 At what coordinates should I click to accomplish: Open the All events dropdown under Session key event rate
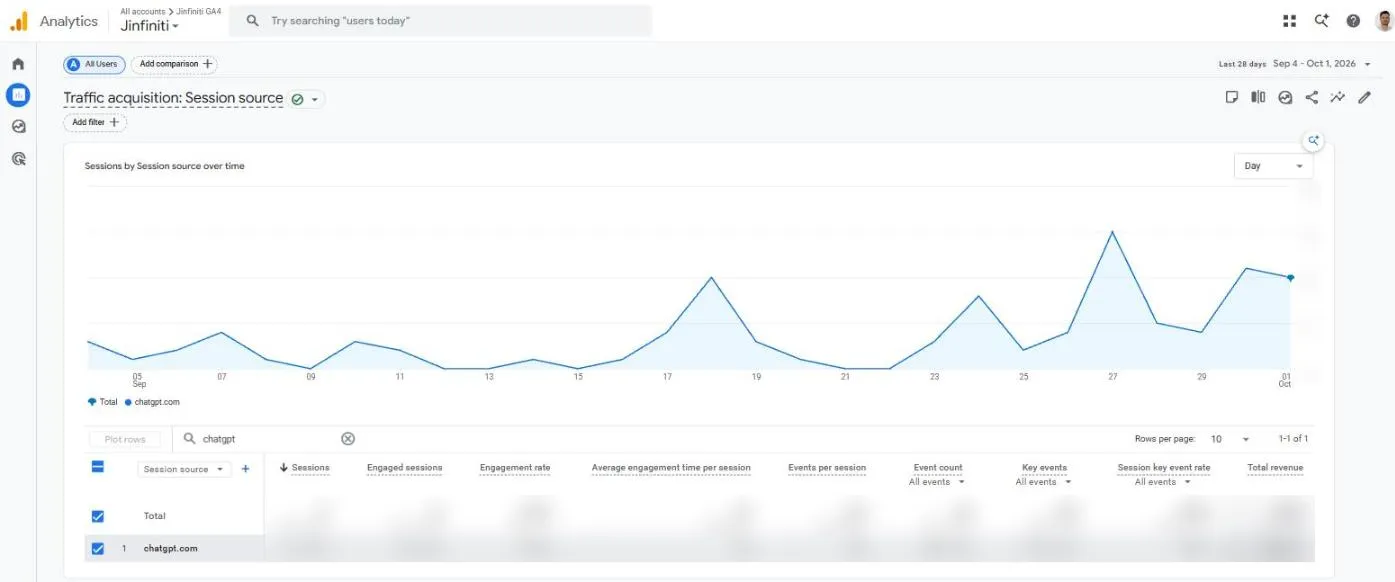(1163, 482)
